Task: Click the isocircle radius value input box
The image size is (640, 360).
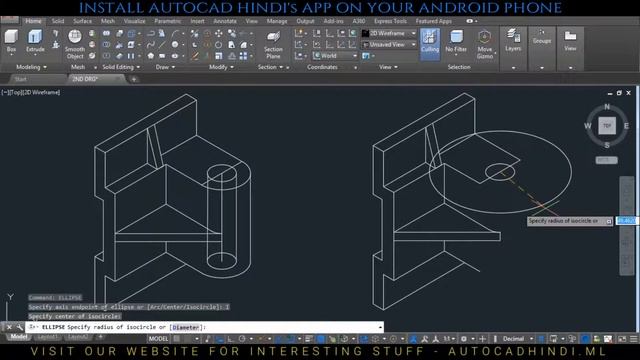Action: click(x=626, y=221)
